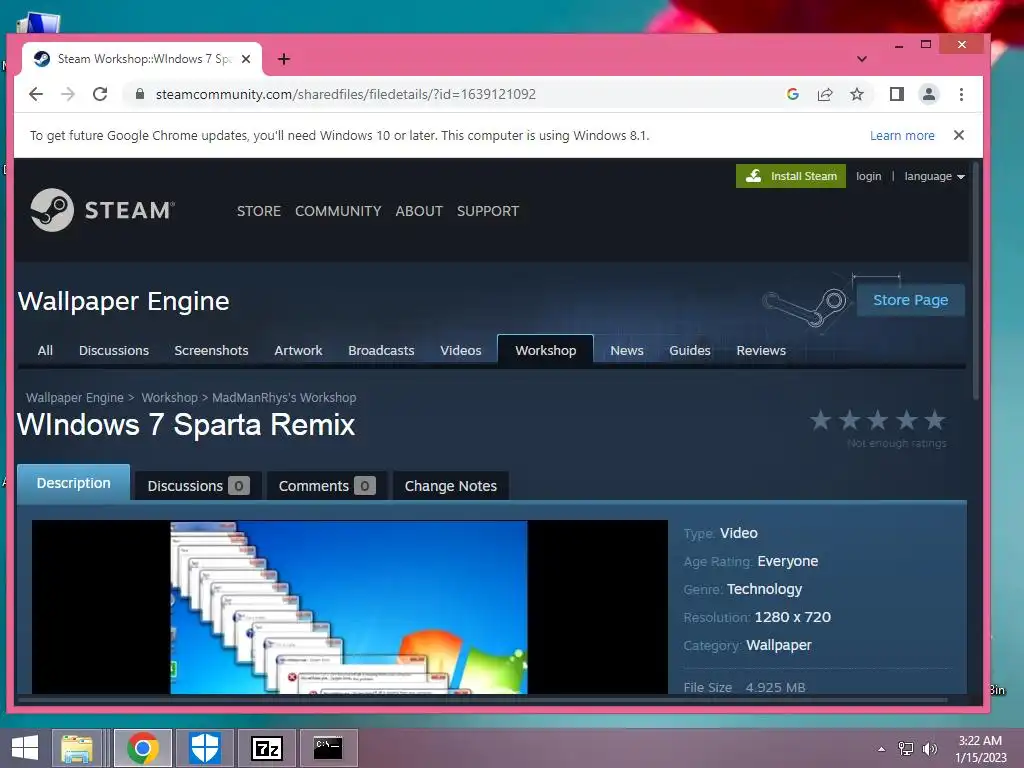Bookmark this page with the star icon
This screenshot has height=768, width=1024.
(857, 94)
